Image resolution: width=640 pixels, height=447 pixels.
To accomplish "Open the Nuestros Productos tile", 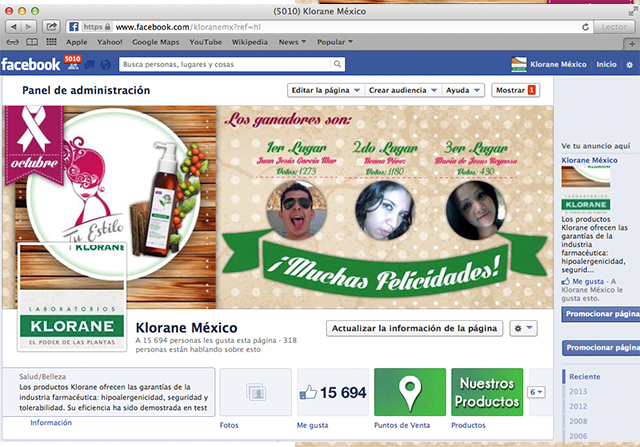I will 487,392.
